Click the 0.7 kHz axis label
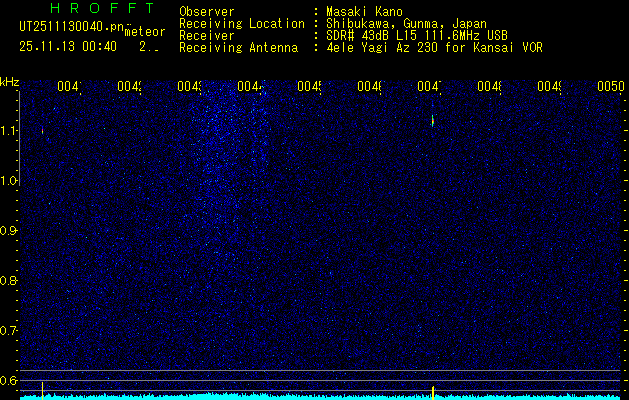The width and height of the screenshot is (629, 400). [x=8, y=331]
